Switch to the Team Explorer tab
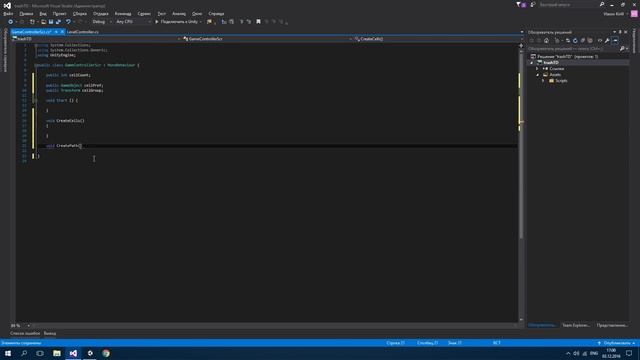The image size is (640, 360). (576, 325)
